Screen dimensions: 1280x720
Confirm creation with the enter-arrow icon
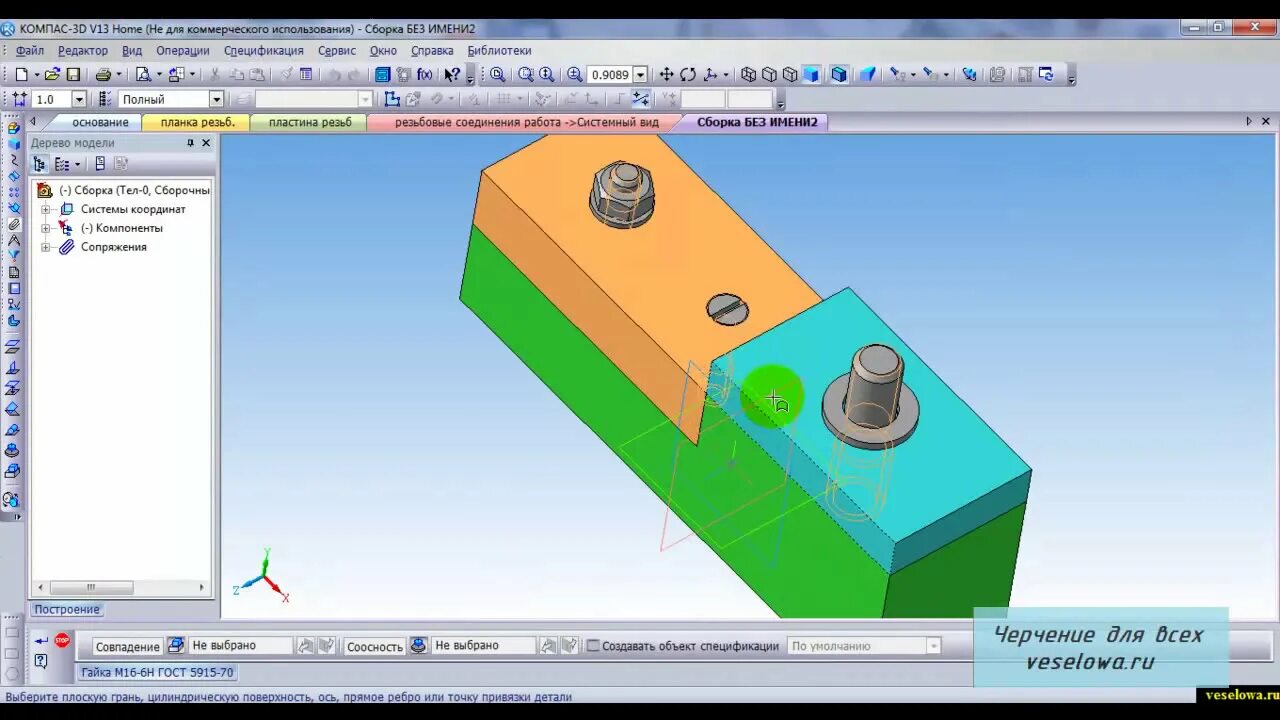point(41,641)
